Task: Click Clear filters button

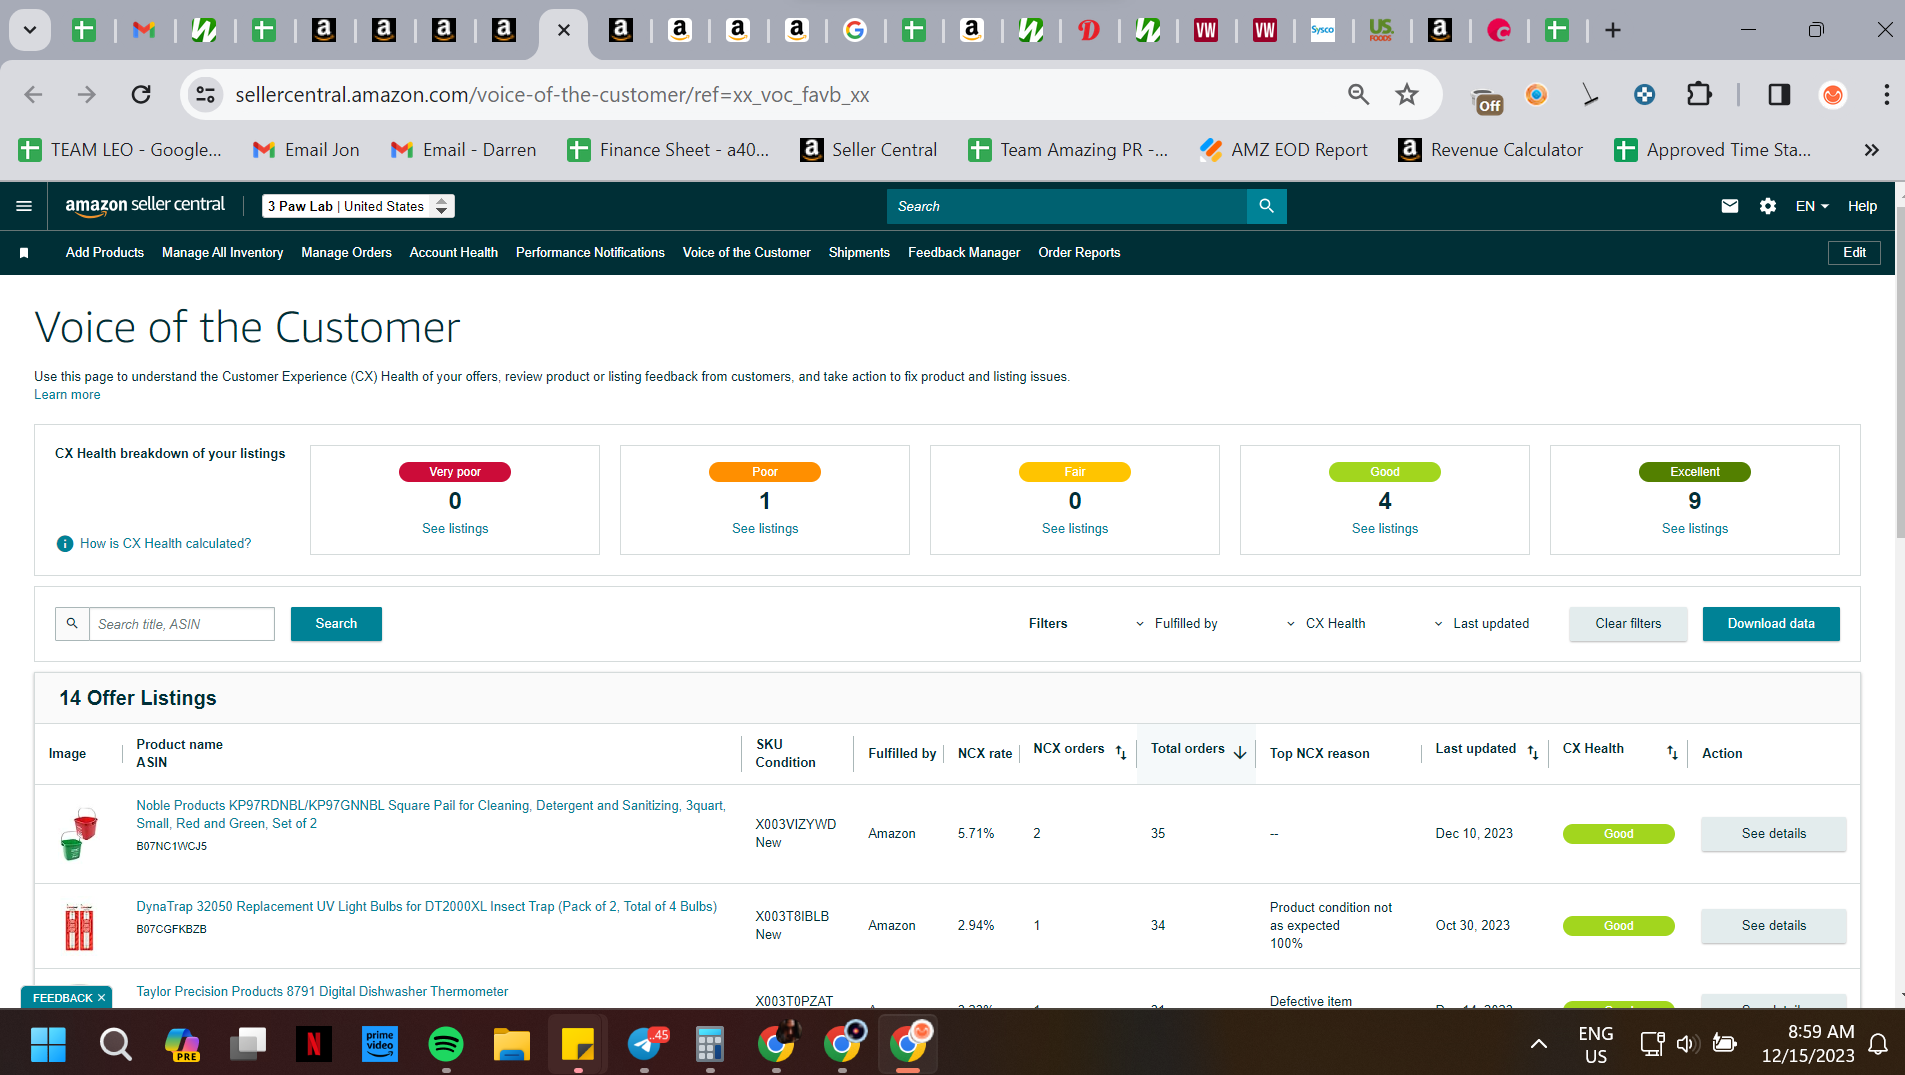Action: [x=1628, y=624]
